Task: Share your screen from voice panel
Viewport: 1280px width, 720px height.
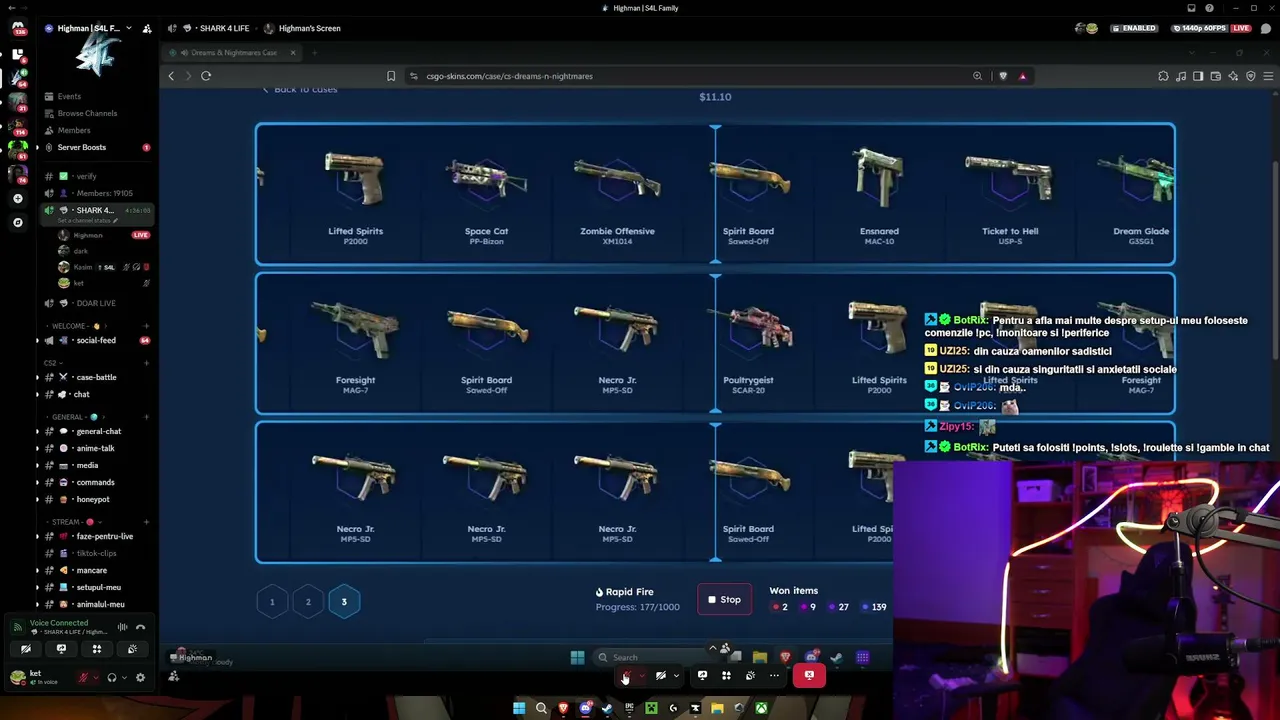Action: (61, 649)
